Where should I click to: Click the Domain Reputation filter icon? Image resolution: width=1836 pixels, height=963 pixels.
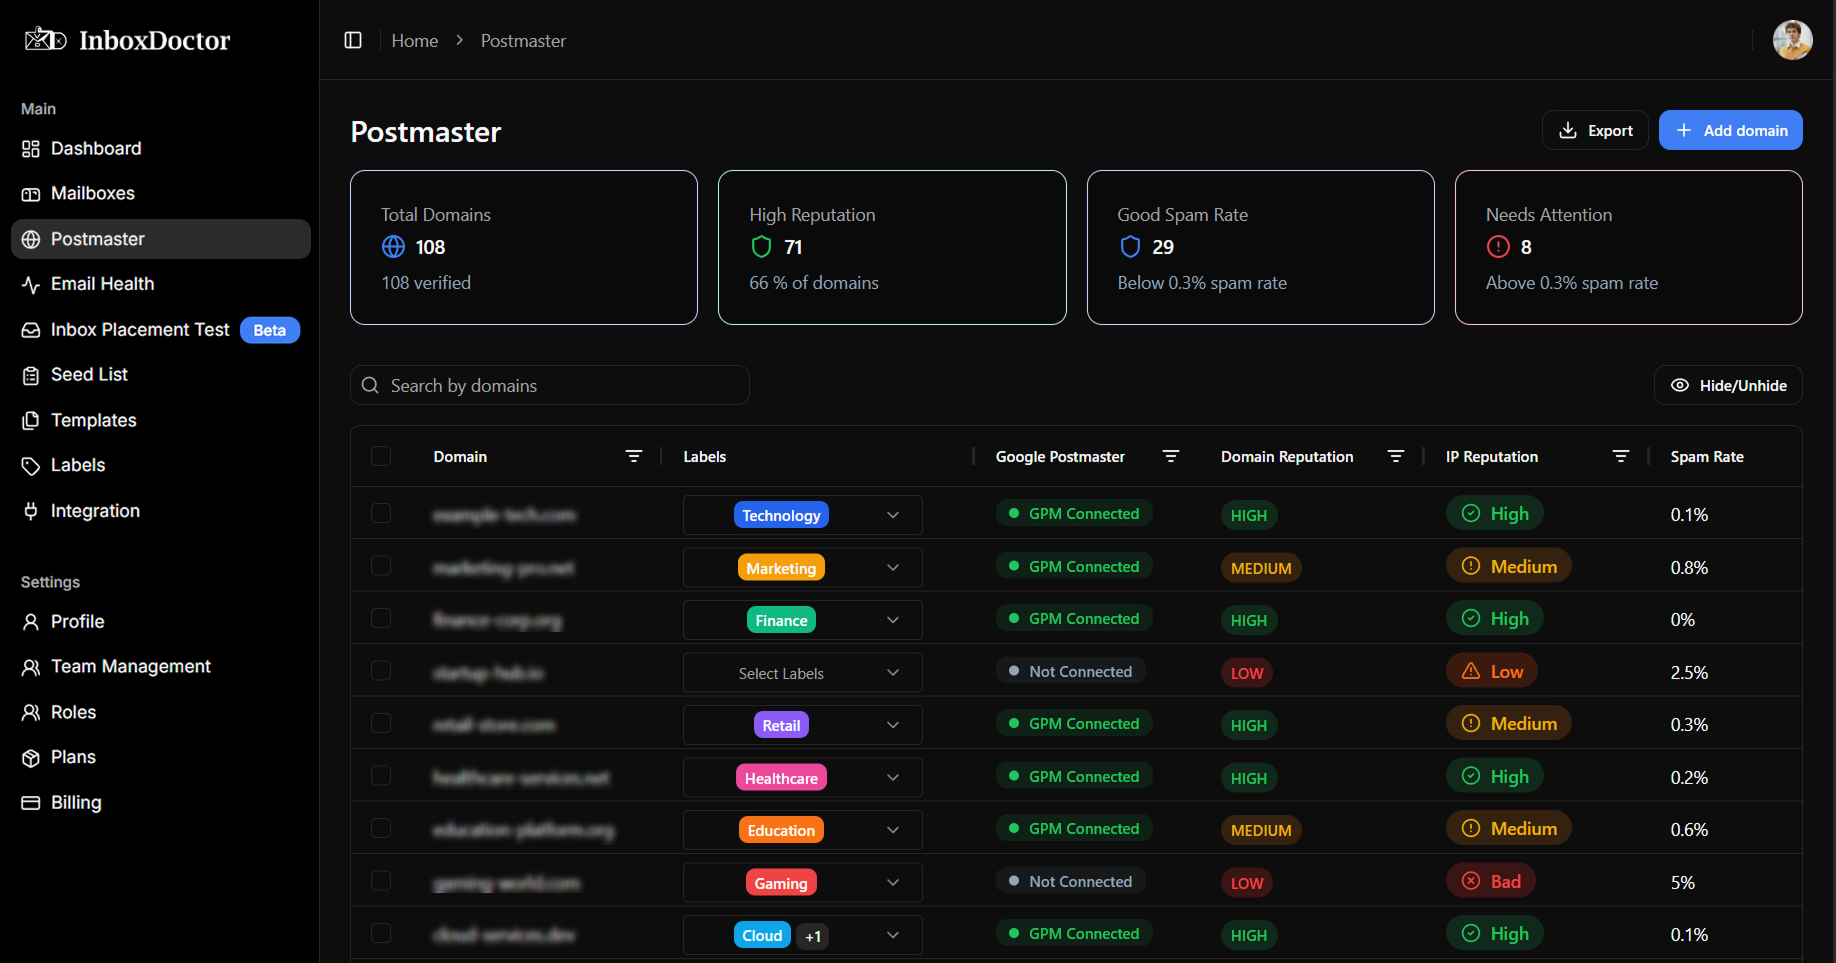1395,456
